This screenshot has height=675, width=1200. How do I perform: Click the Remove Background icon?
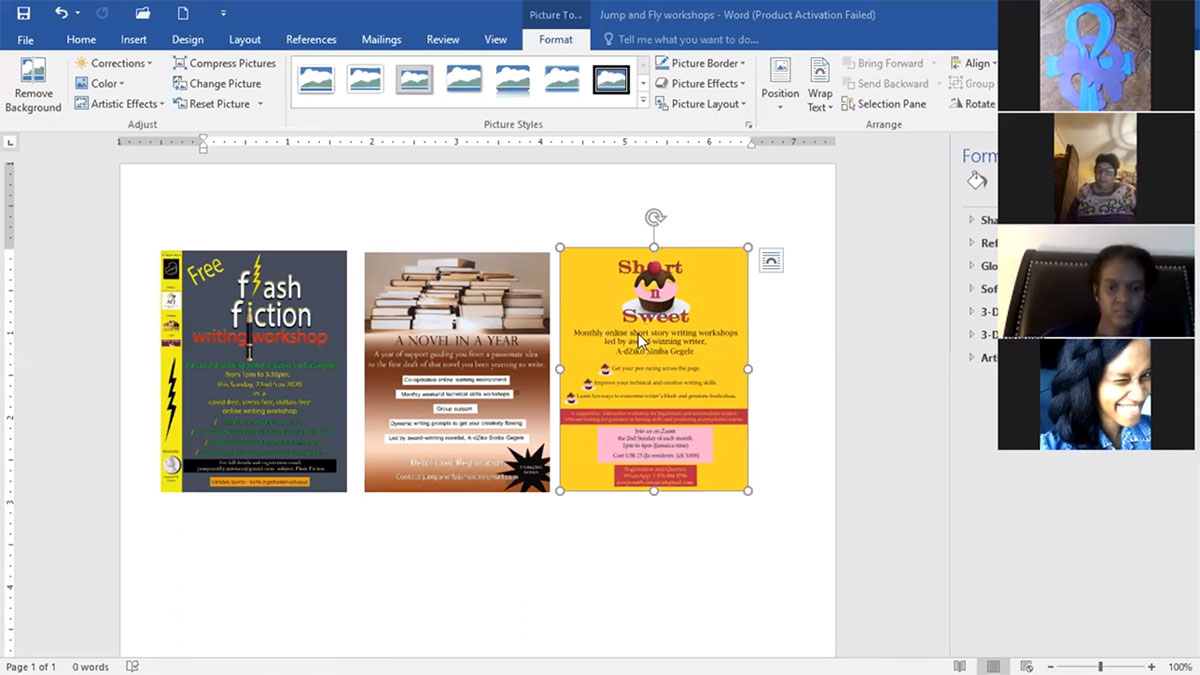(x=33, y=84)
